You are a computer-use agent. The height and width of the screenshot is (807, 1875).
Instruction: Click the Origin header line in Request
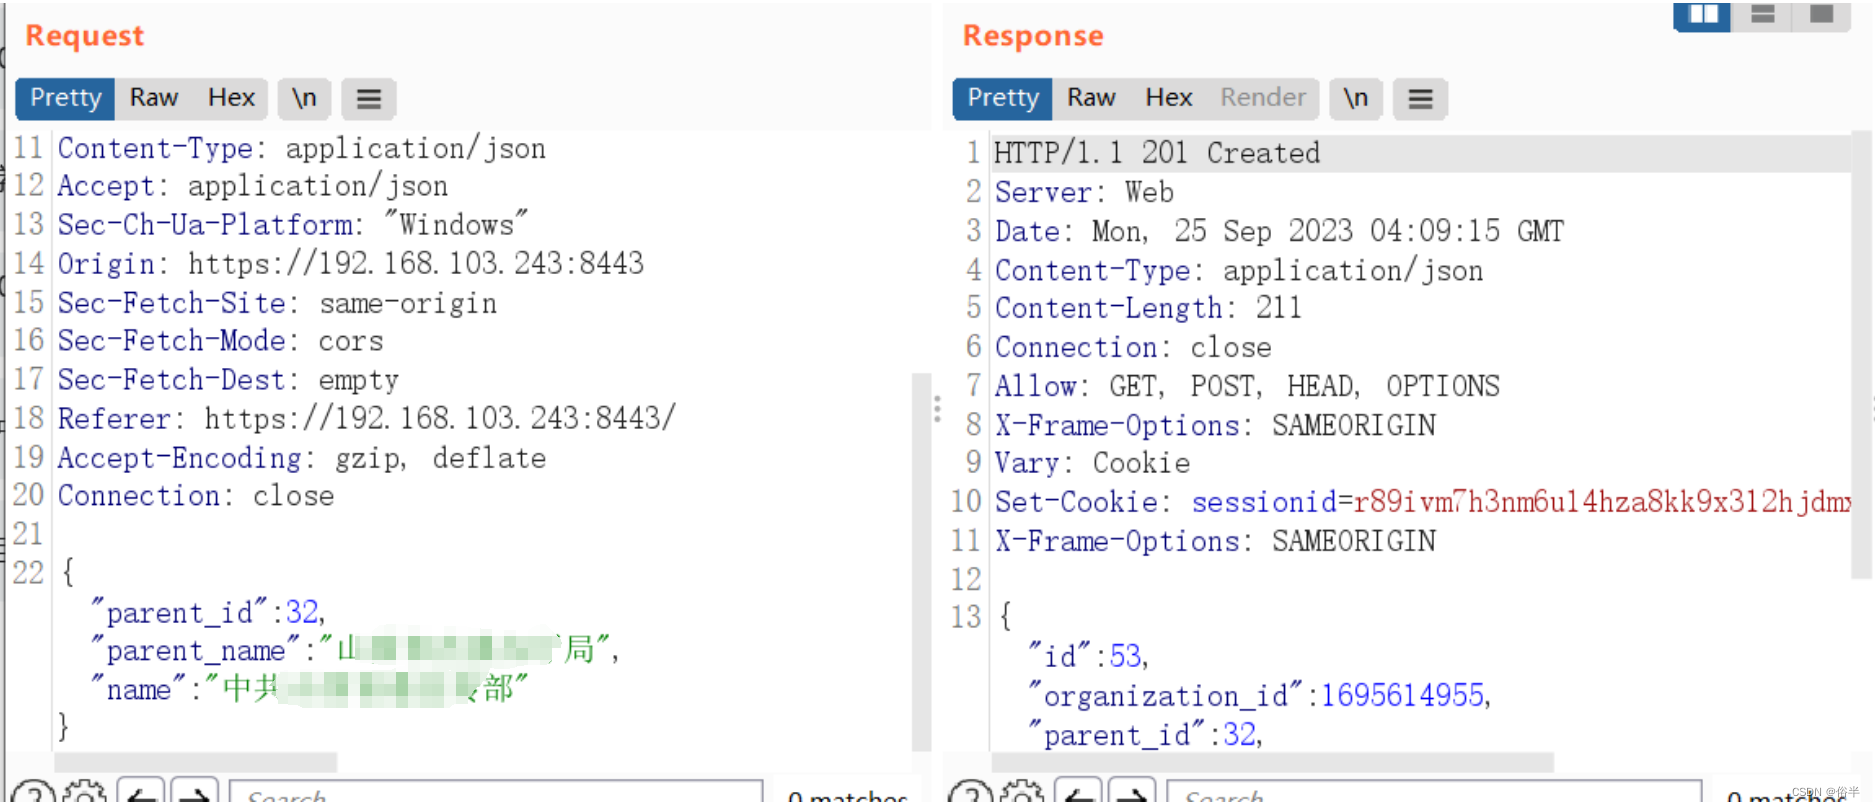[x=351, y=264]
